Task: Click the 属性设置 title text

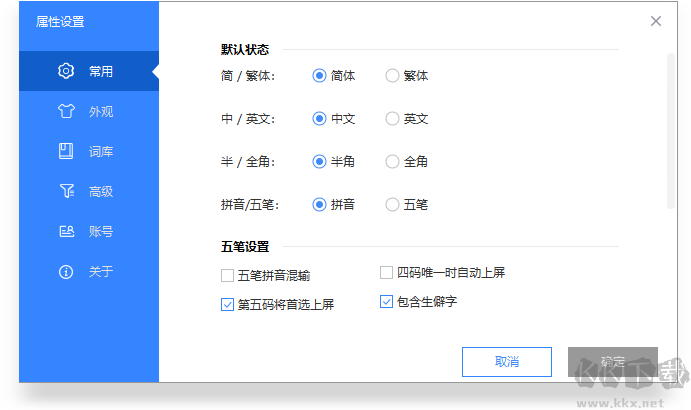Action: tap(60, 22)
